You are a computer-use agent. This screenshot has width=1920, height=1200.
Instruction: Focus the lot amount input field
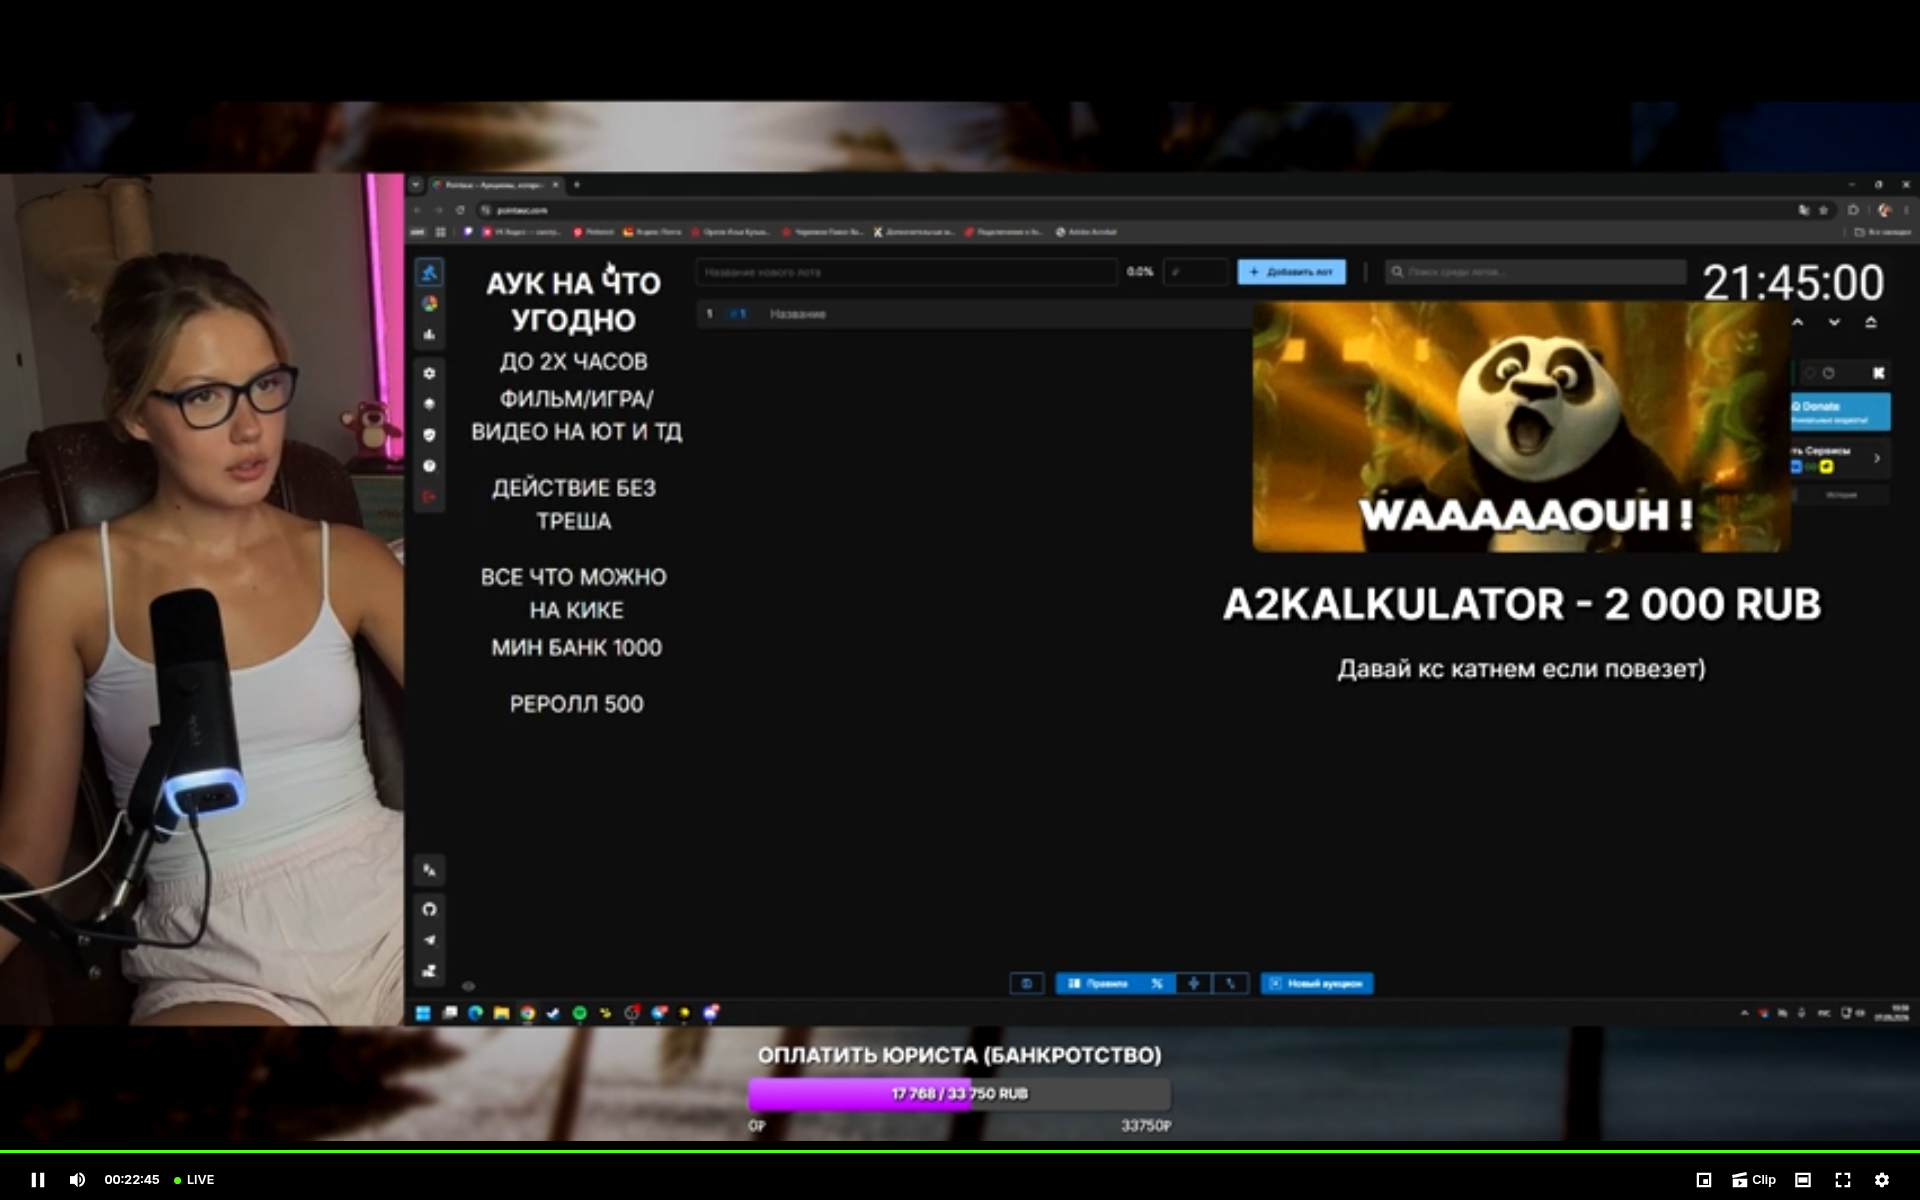(x=1195, y=272)
